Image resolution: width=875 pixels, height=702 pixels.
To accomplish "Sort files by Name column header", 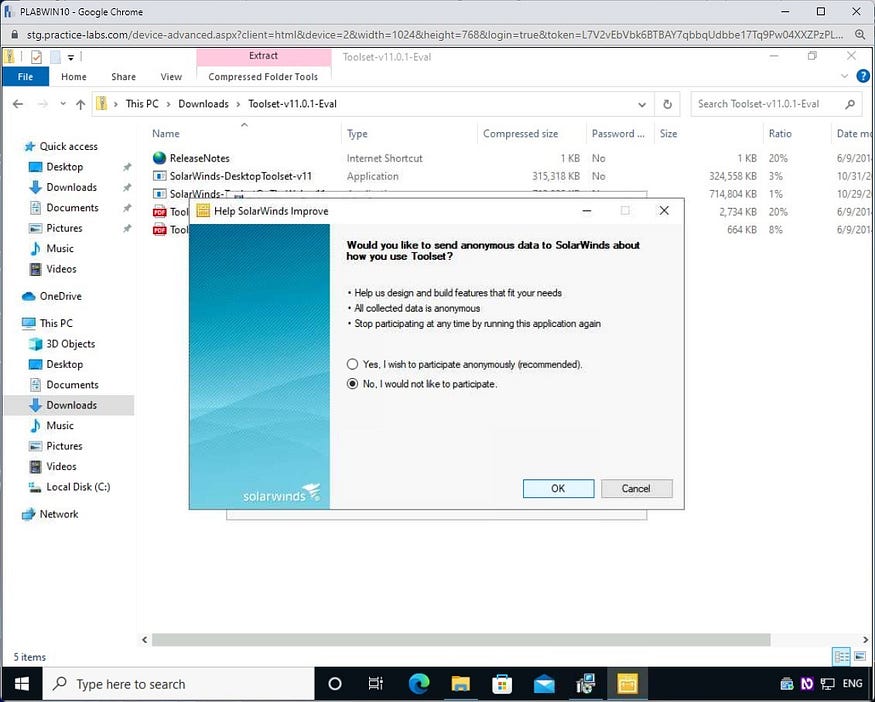I will tap(166, 133).
